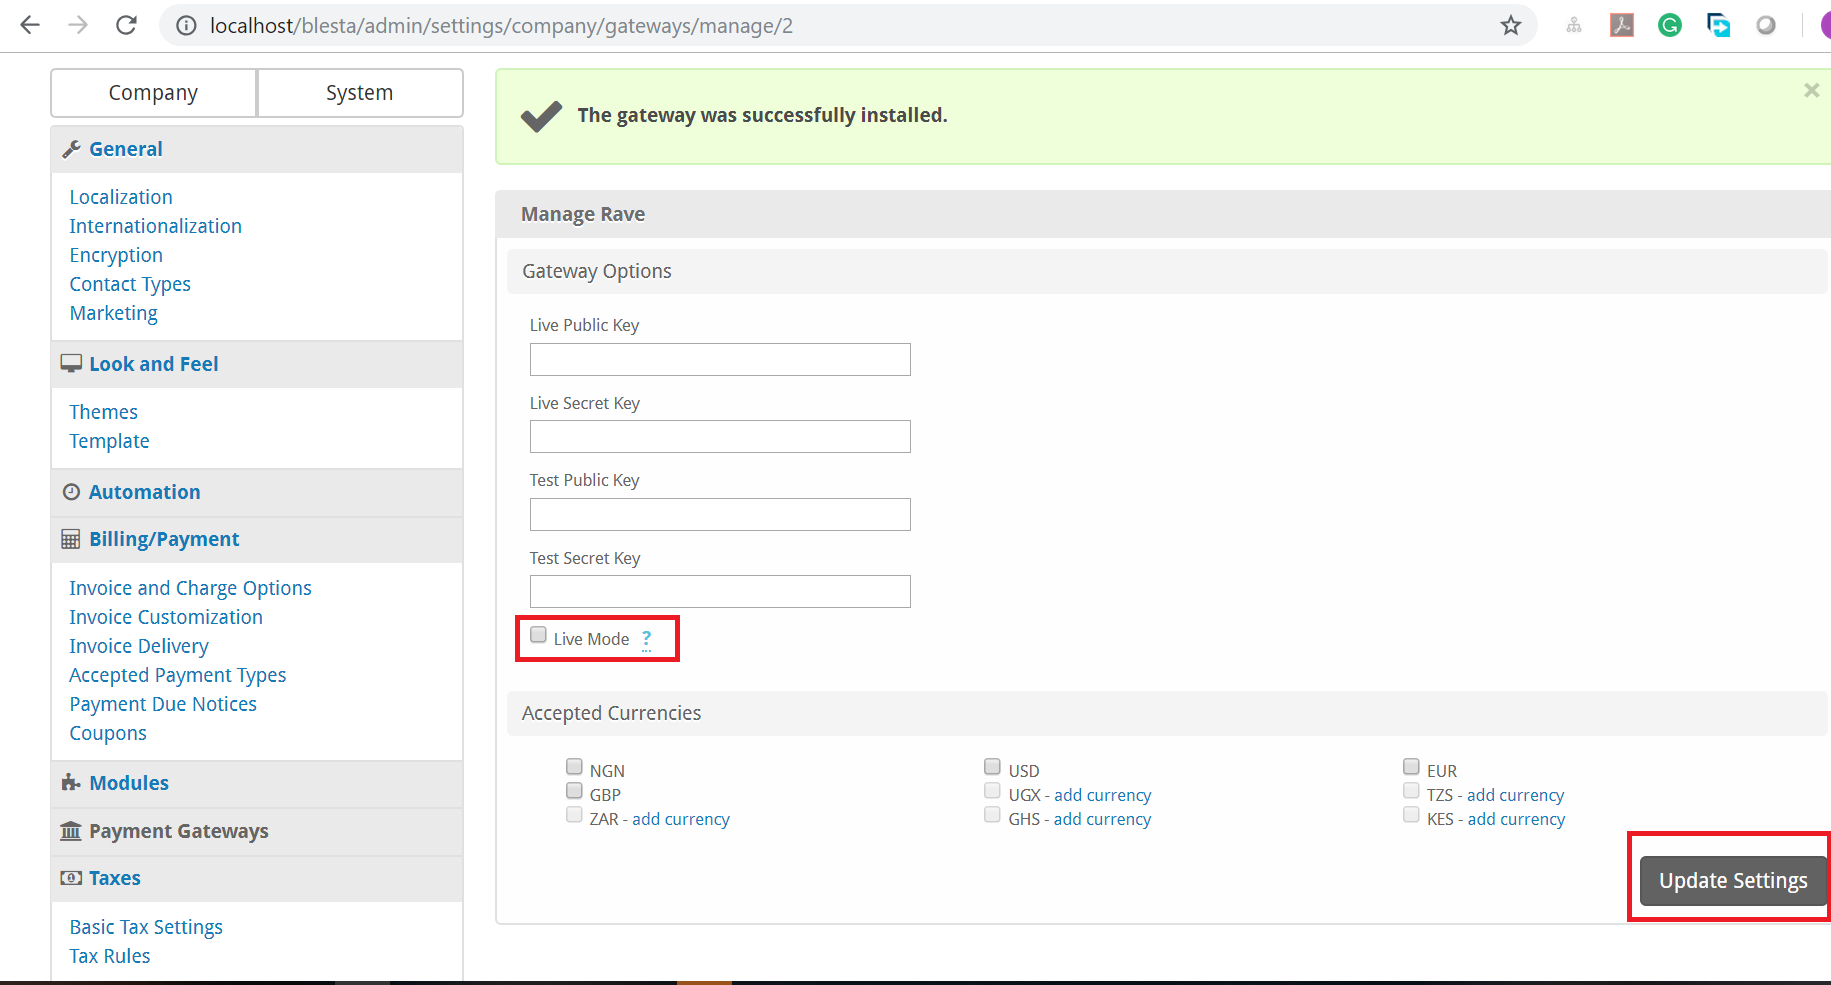1831x985 pixels.
Task: Open the Look and Feel section
Action: pyautogui.click(x=154, y=364)
